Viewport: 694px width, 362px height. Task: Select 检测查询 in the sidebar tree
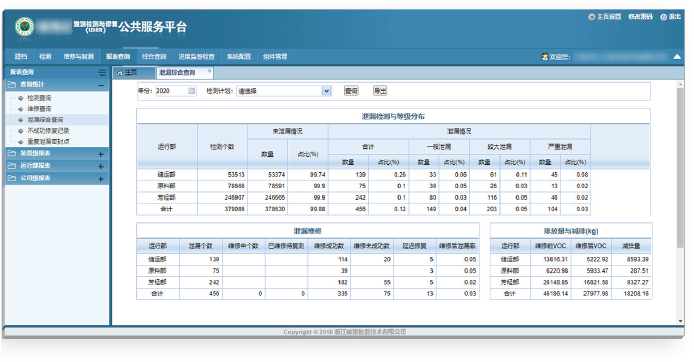pyautogui.click(x=39, y=98)
